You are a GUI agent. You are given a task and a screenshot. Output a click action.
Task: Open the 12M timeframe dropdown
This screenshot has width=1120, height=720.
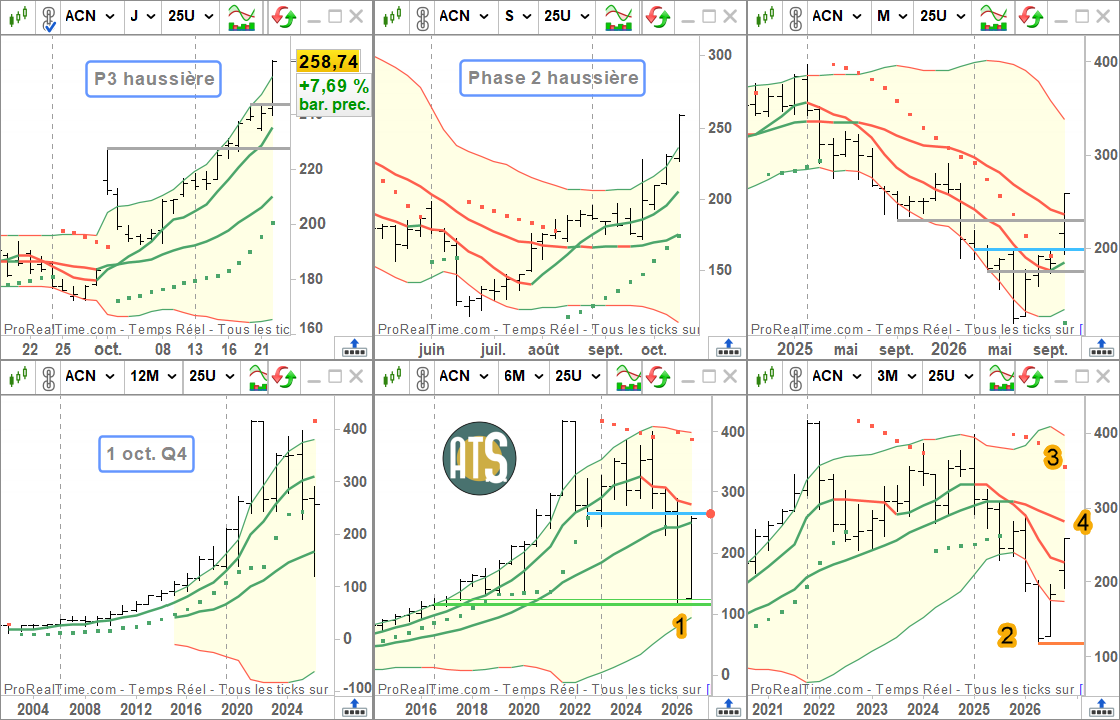click(152, 376)
